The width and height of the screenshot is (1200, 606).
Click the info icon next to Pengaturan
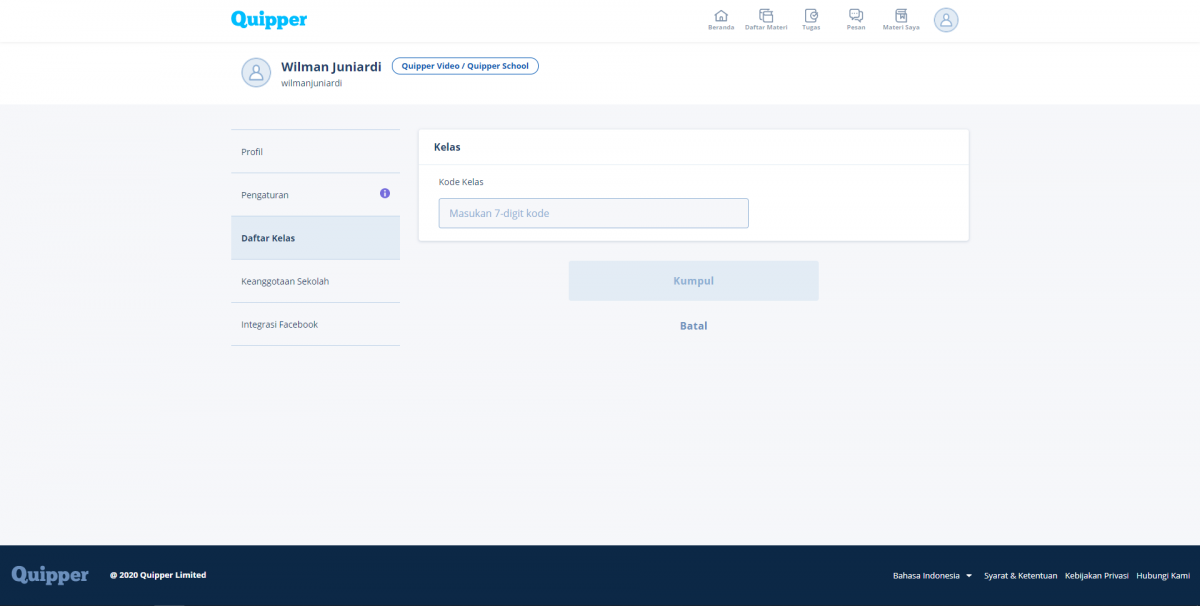click(x=384, y=193)
